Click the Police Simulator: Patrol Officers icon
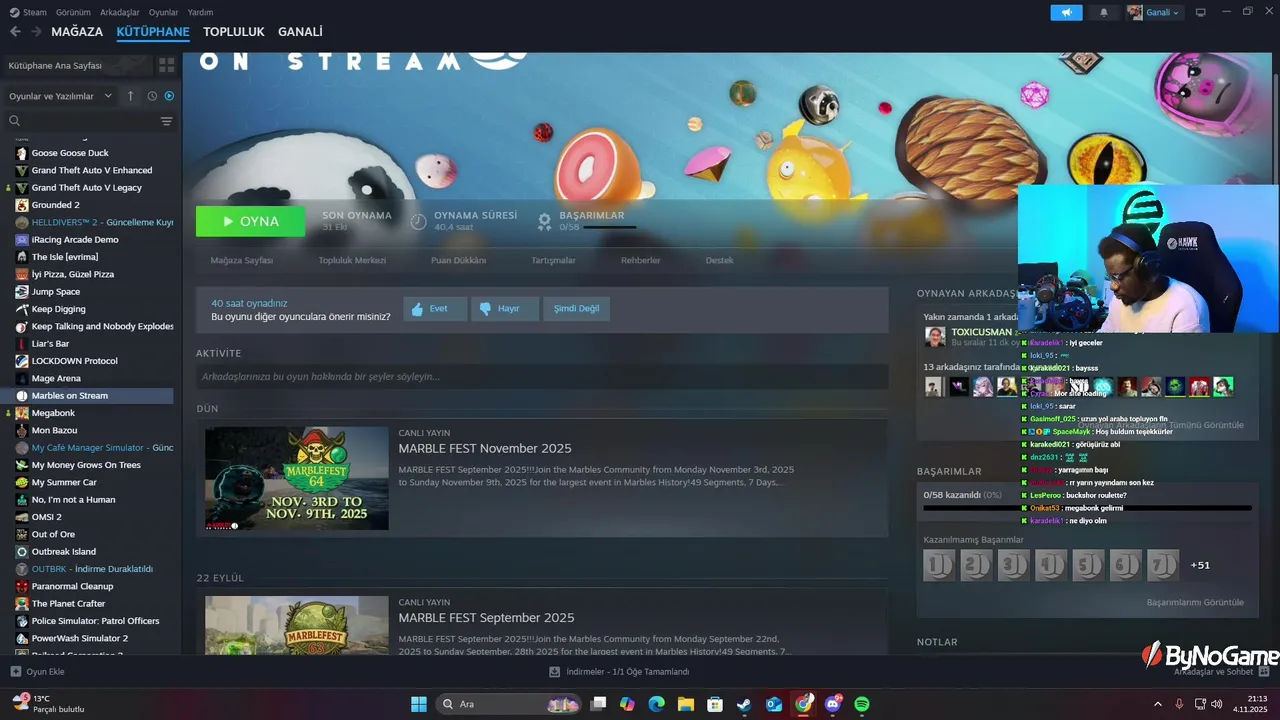Image resolution: width=1280 pixels, height=720 pixels. [x=22, y=621]
